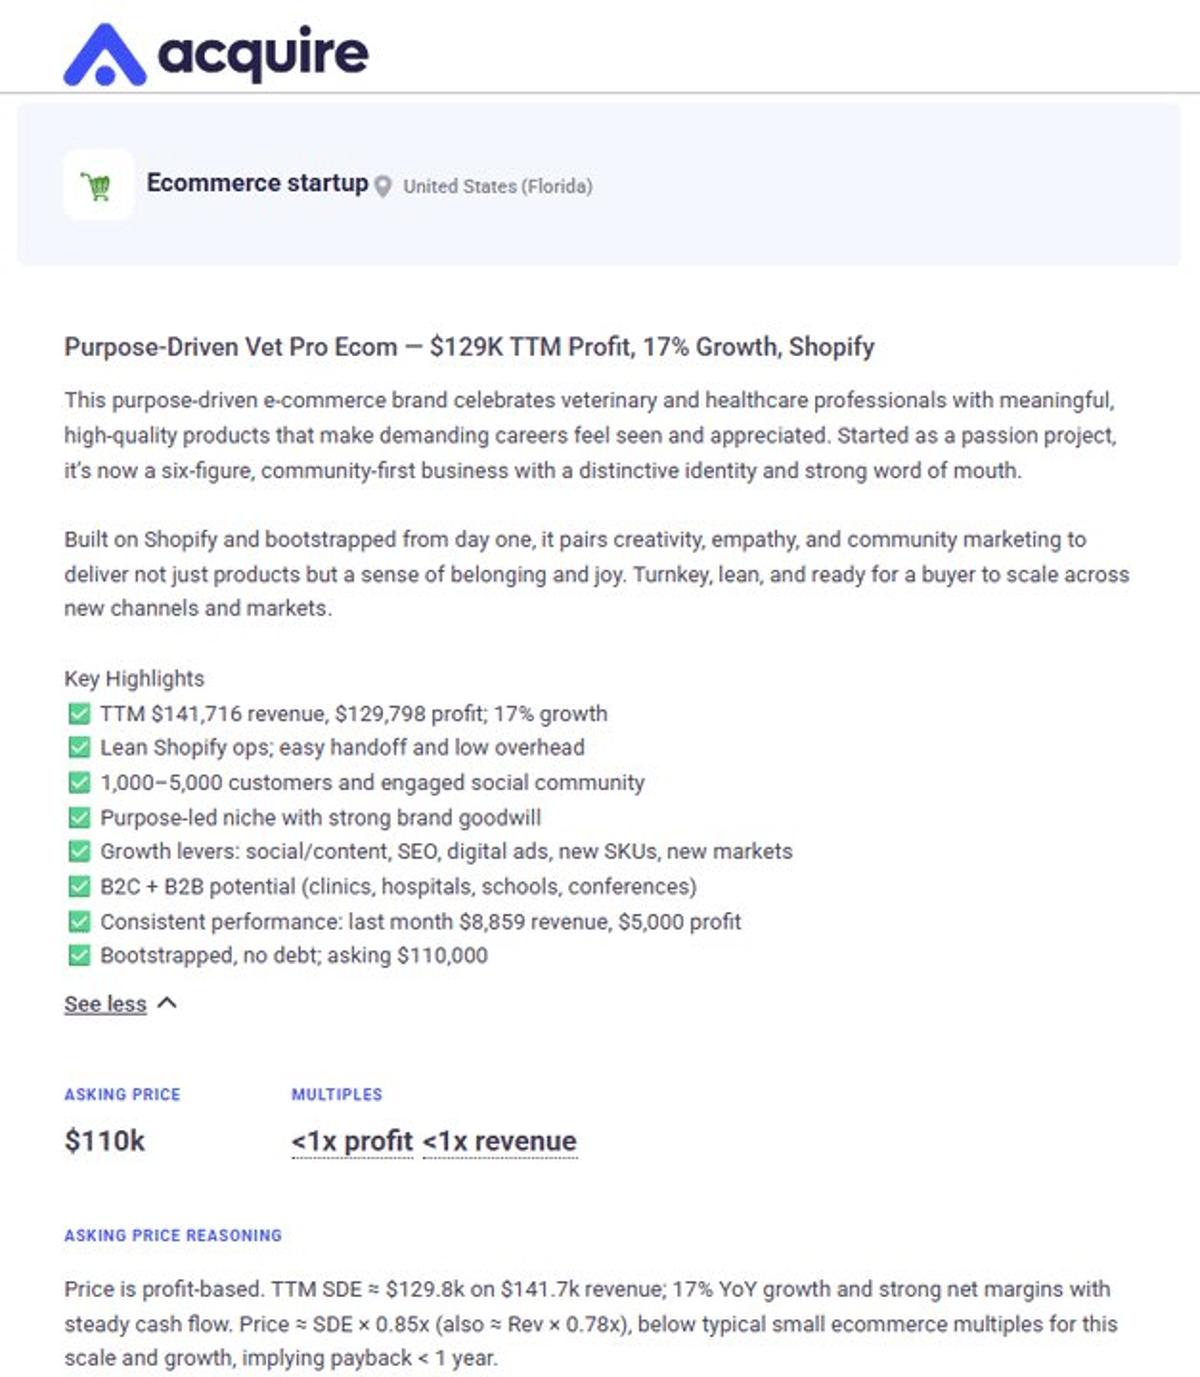This screenshot has width=1200, height=1377.
Task: Click the <1x revenue multiple
Action: tap(500, 1141)
